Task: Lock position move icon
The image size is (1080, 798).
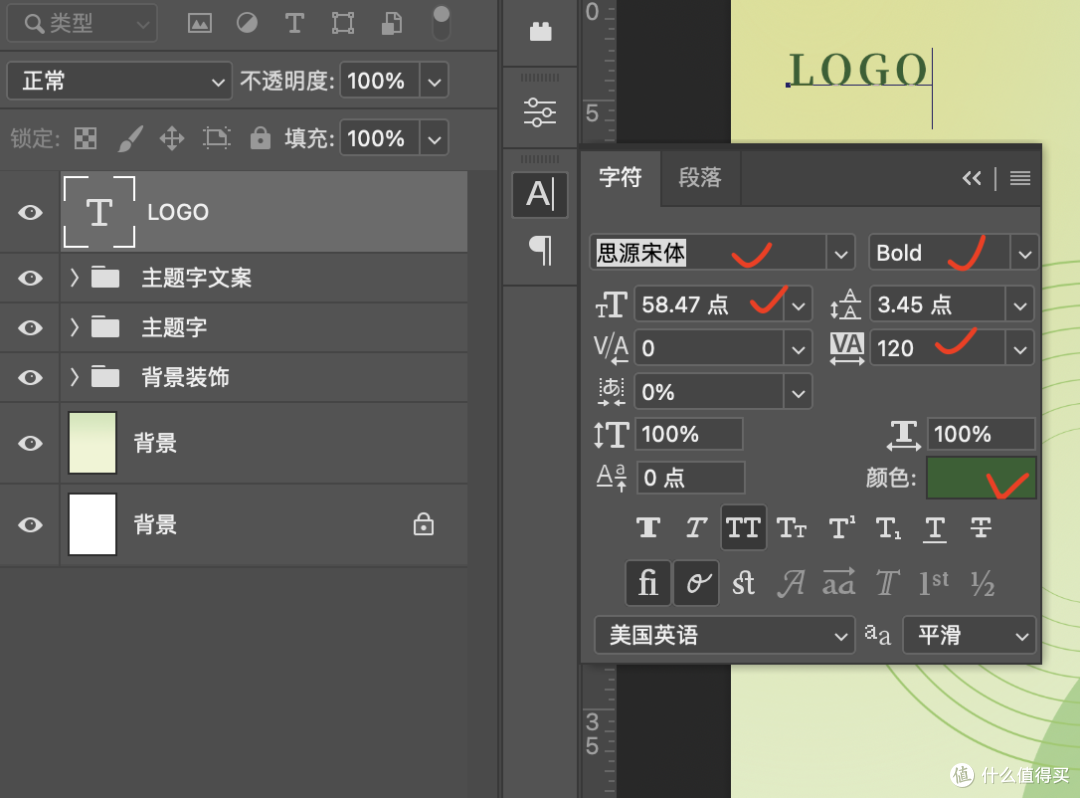Action: tap(172, 138)
